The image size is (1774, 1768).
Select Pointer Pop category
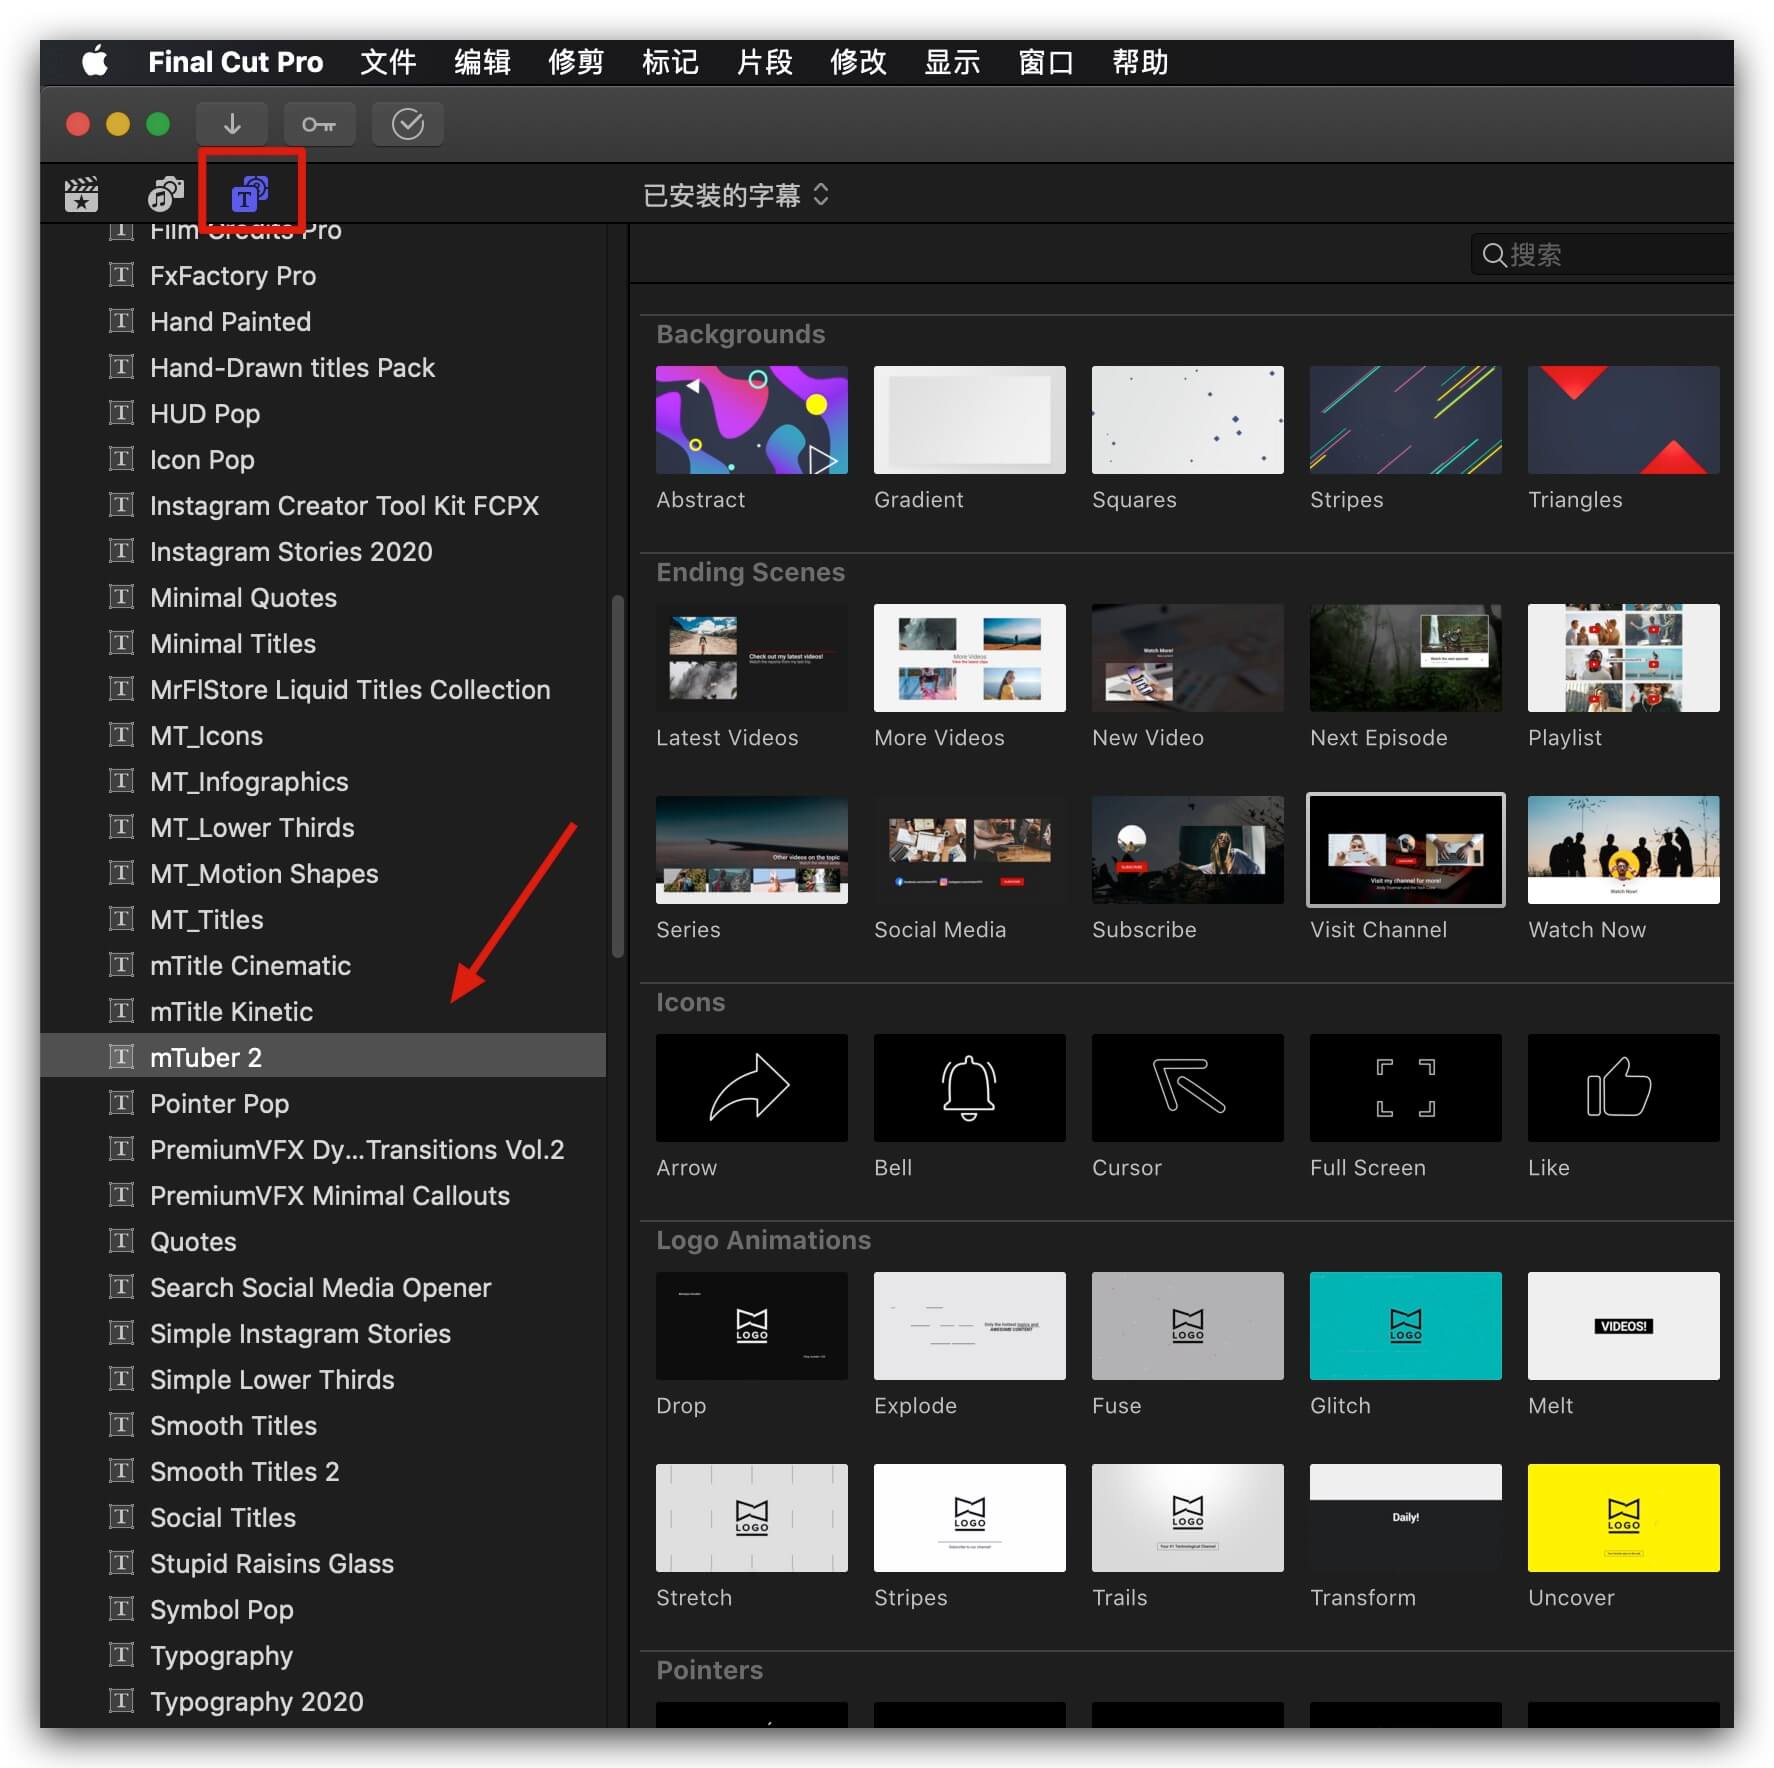coord(323,1103)
